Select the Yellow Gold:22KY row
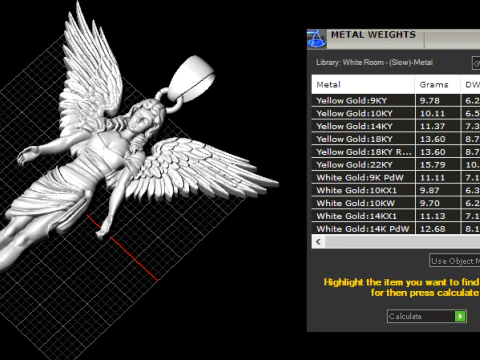 point(396,165)
